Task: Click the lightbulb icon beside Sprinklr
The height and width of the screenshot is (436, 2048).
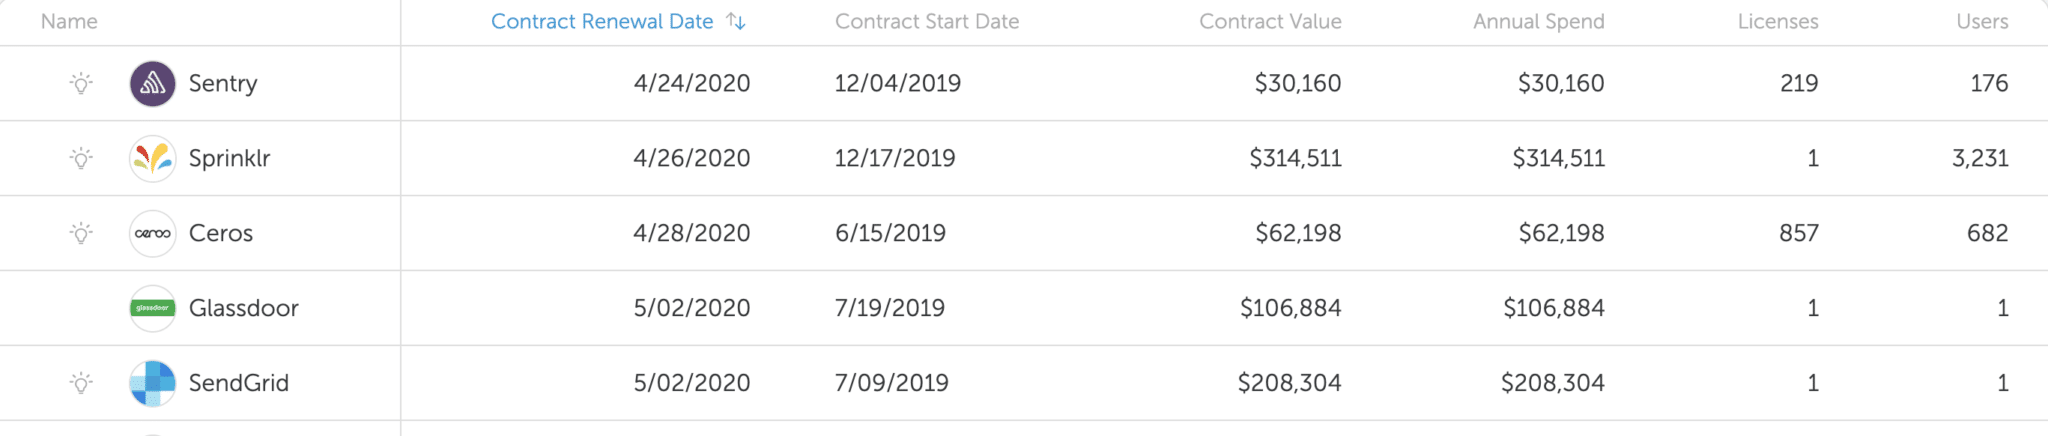Action: click(81, 158)
